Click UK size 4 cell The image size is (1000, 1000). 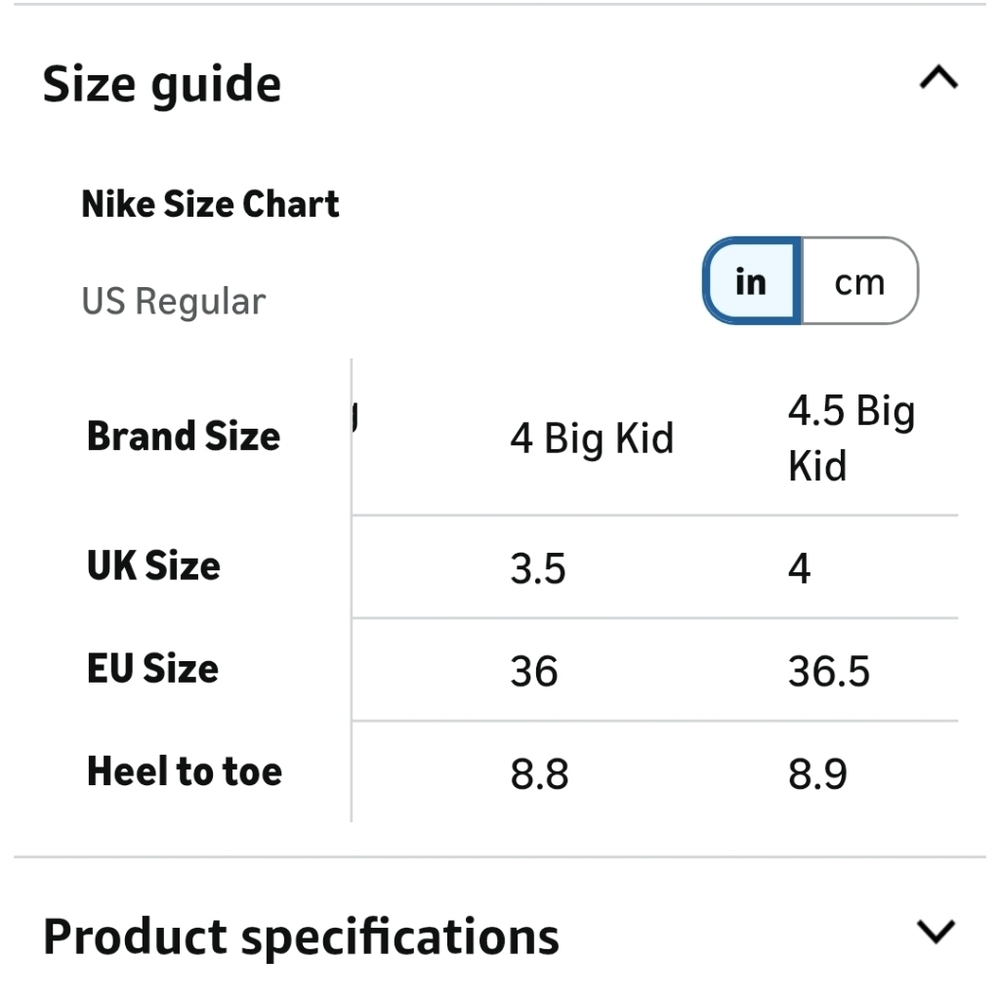[x=799, y=569]
